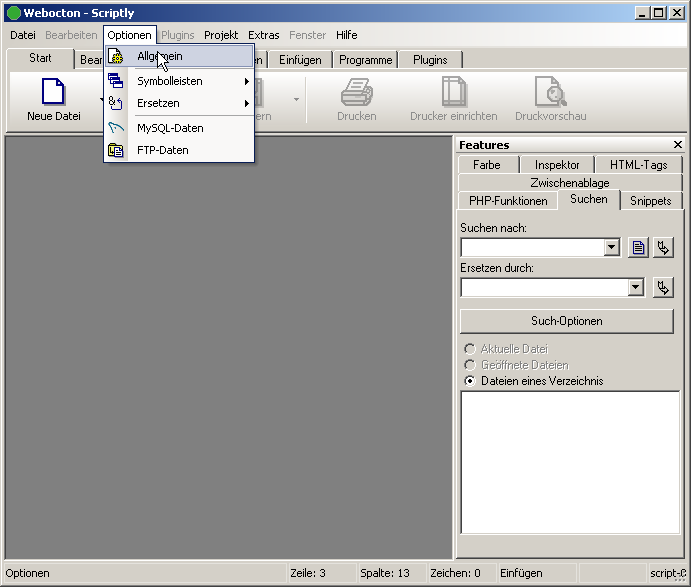Click the FTP-Daten menu icon
This screenshot has width=691, height=587.
(x=115, y=150)
